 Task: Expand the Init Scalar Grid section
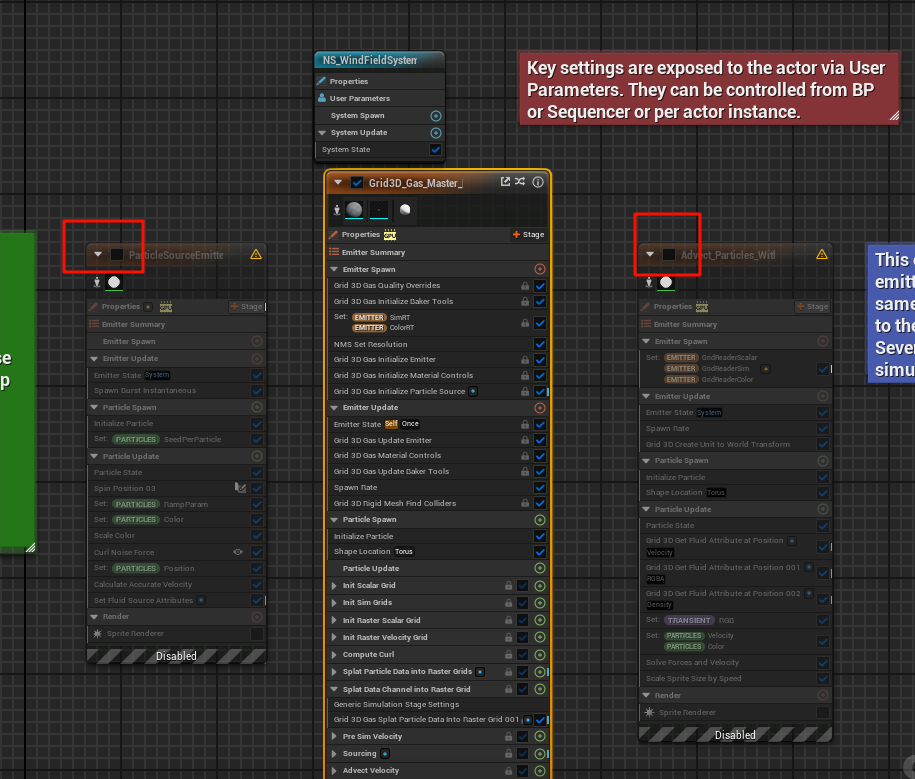point(335,585)
